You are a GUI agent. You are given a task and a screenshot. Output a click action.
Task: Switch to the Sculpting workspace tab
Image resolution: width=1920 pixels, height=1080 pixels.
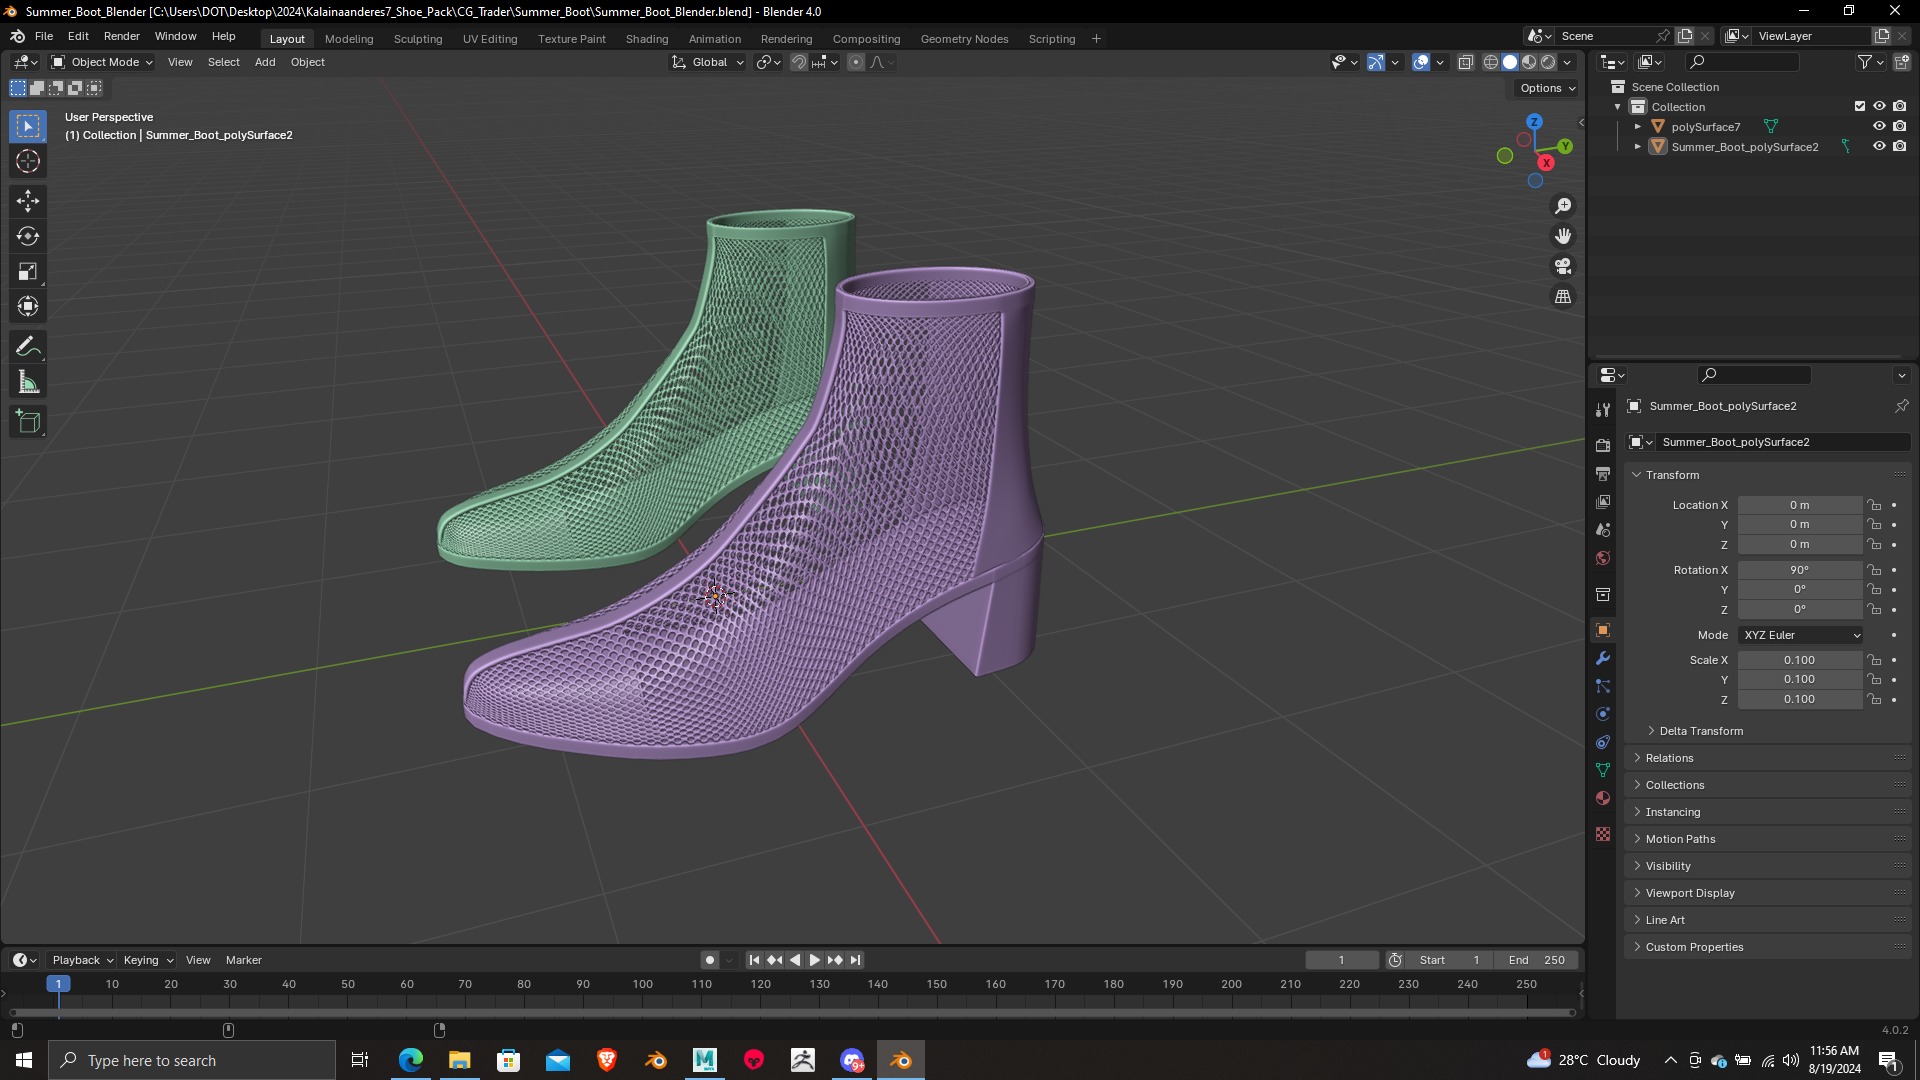[x=418, y=39]
